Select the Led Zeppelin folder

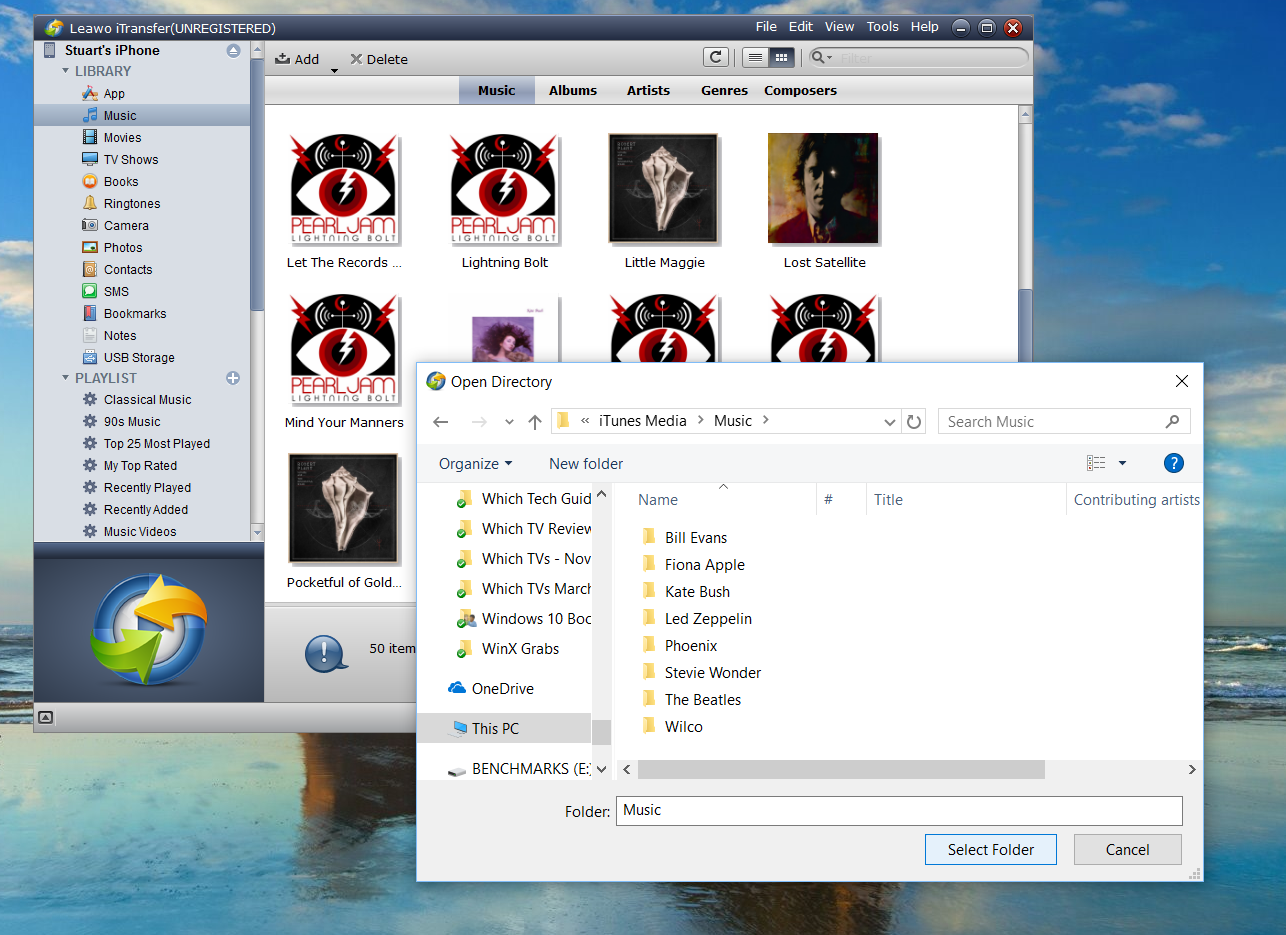click(x=697, y=618)
